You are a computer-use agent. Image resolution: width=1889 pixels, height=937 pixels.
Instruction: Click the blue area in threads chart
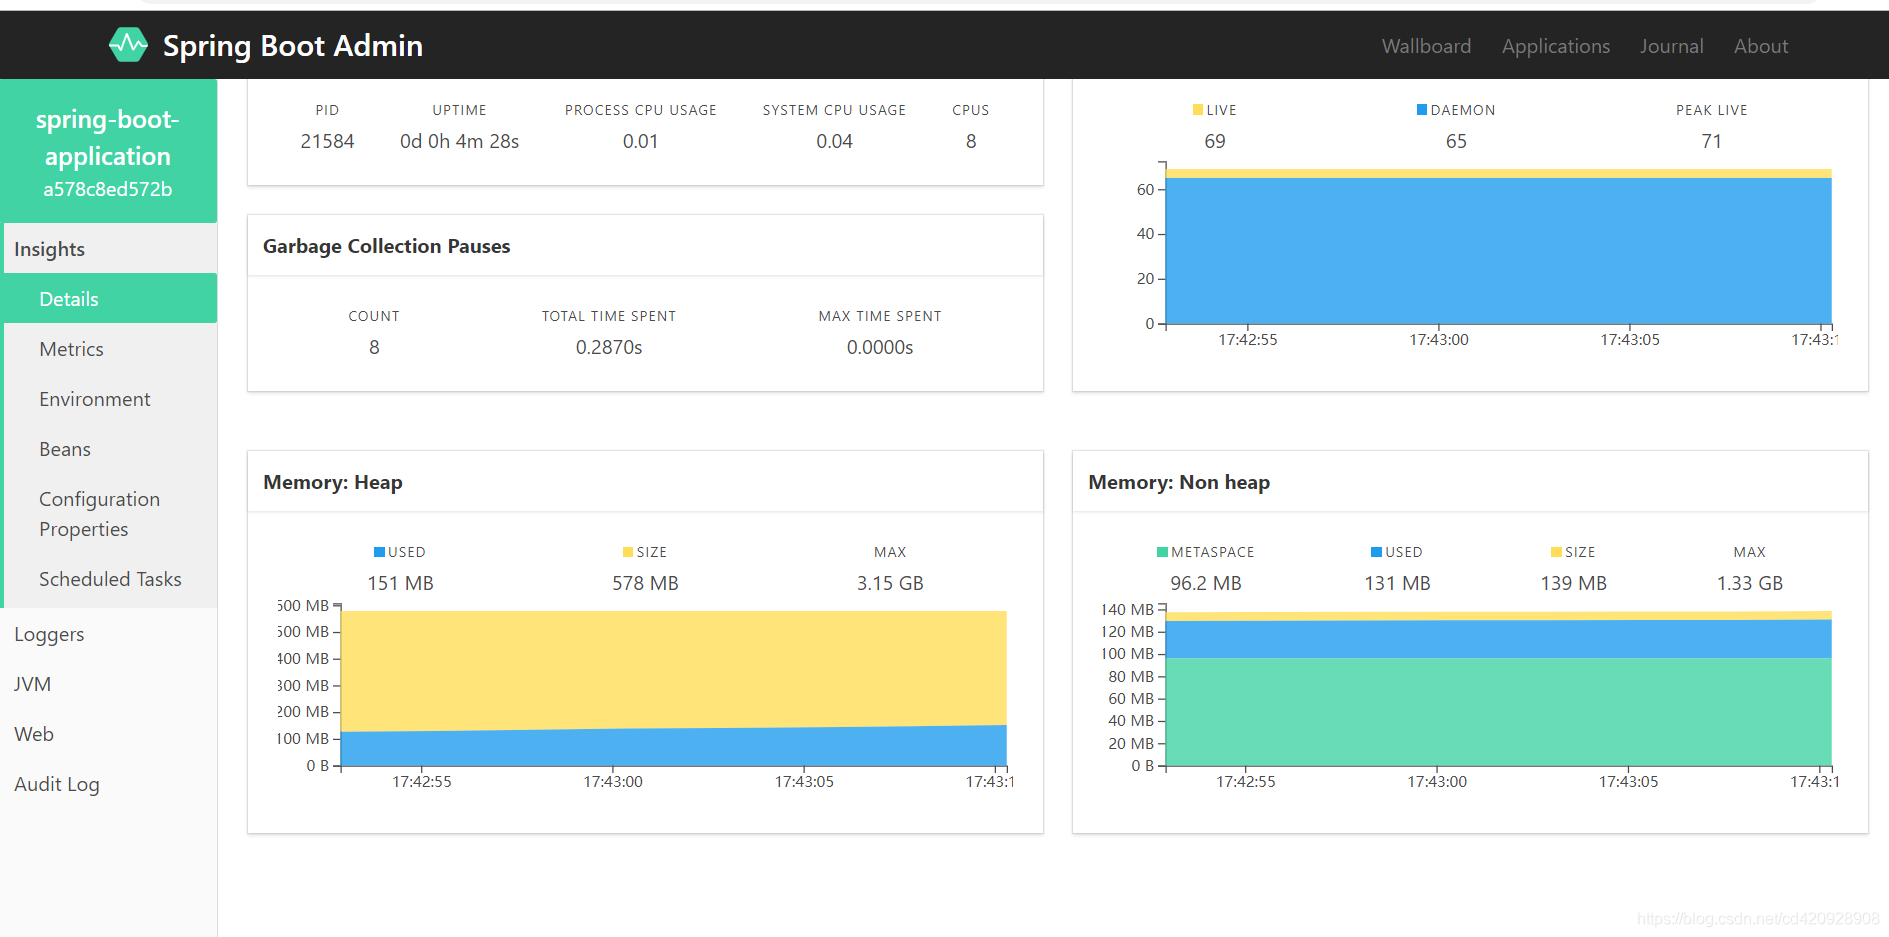pyautogui.click(x=1498, y=250)
